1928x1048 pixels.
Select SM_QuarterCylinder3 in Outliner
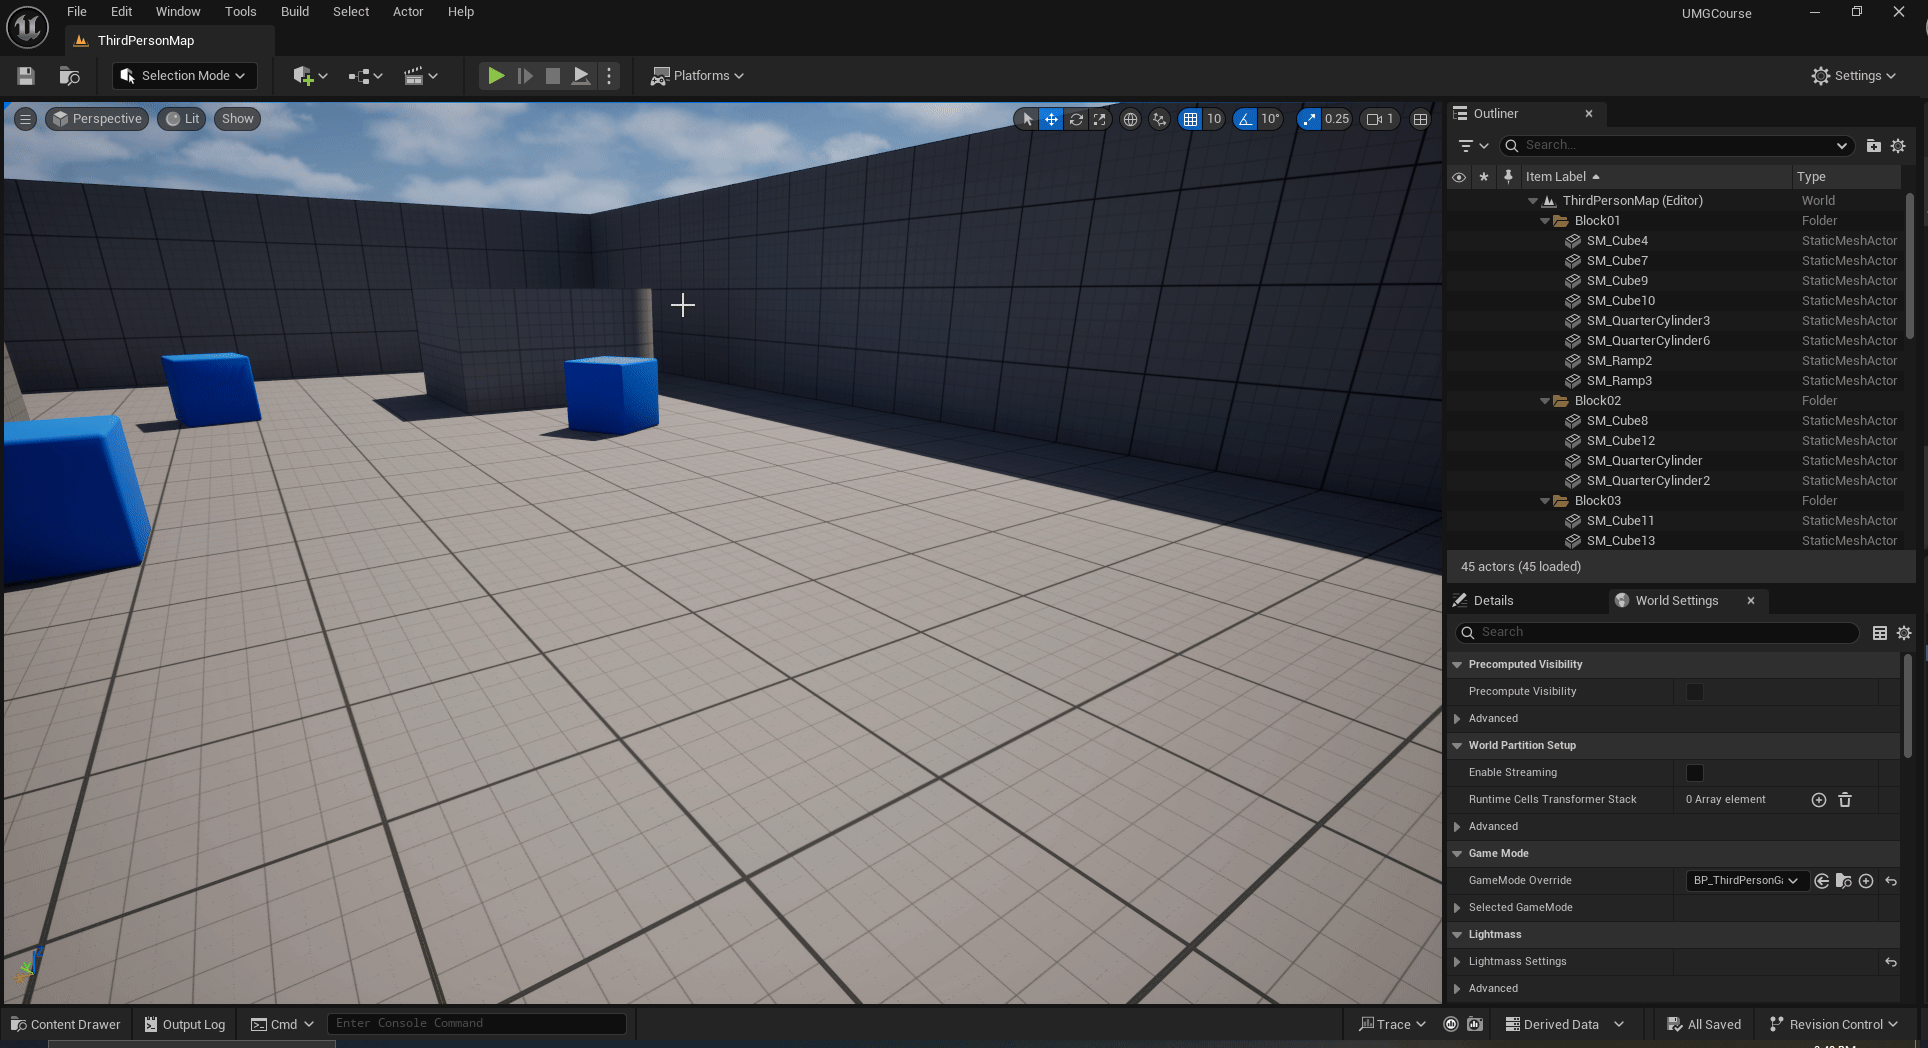click(1648, 321)
